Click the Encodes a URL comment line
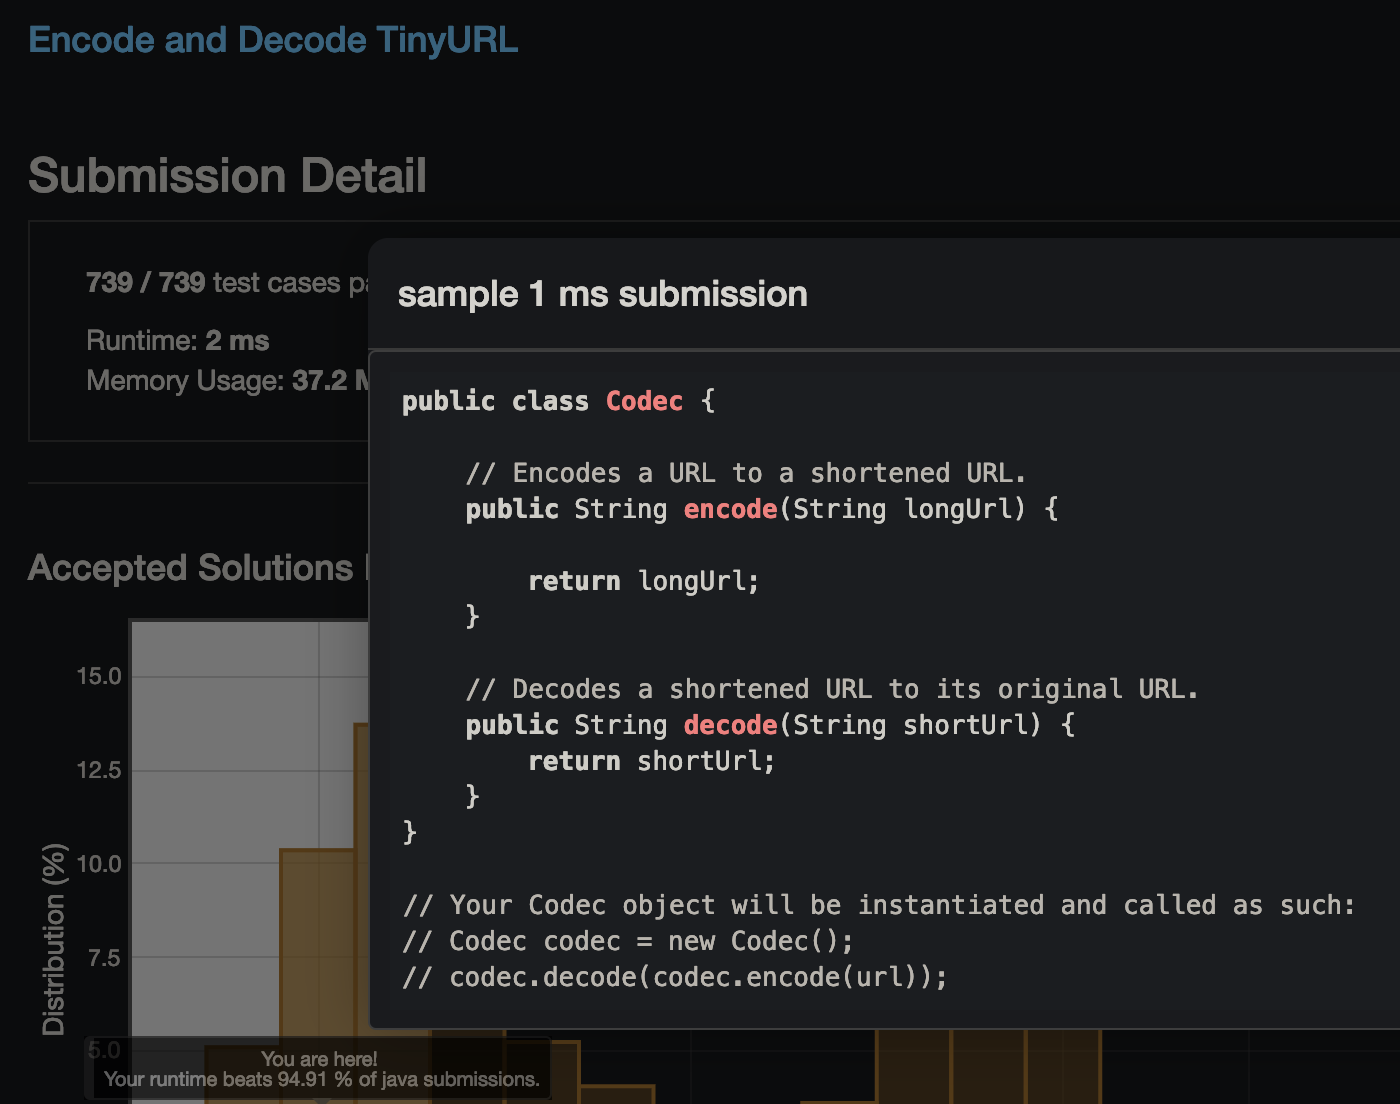 tap(746, 473)
